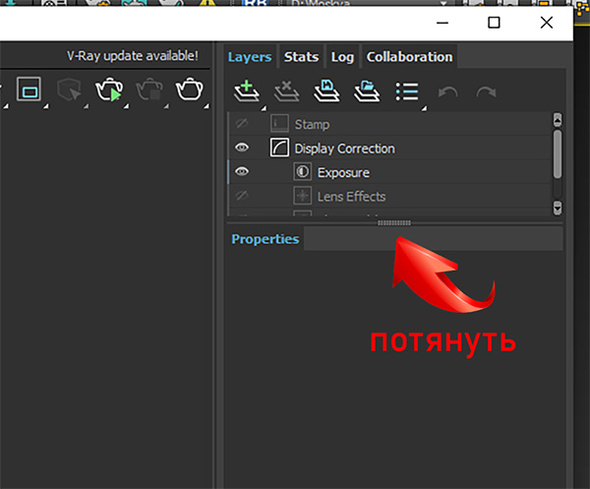The image size is (590, 489).
Task: Click the V-Ray update available notice
Action: (x=132, y=56)
